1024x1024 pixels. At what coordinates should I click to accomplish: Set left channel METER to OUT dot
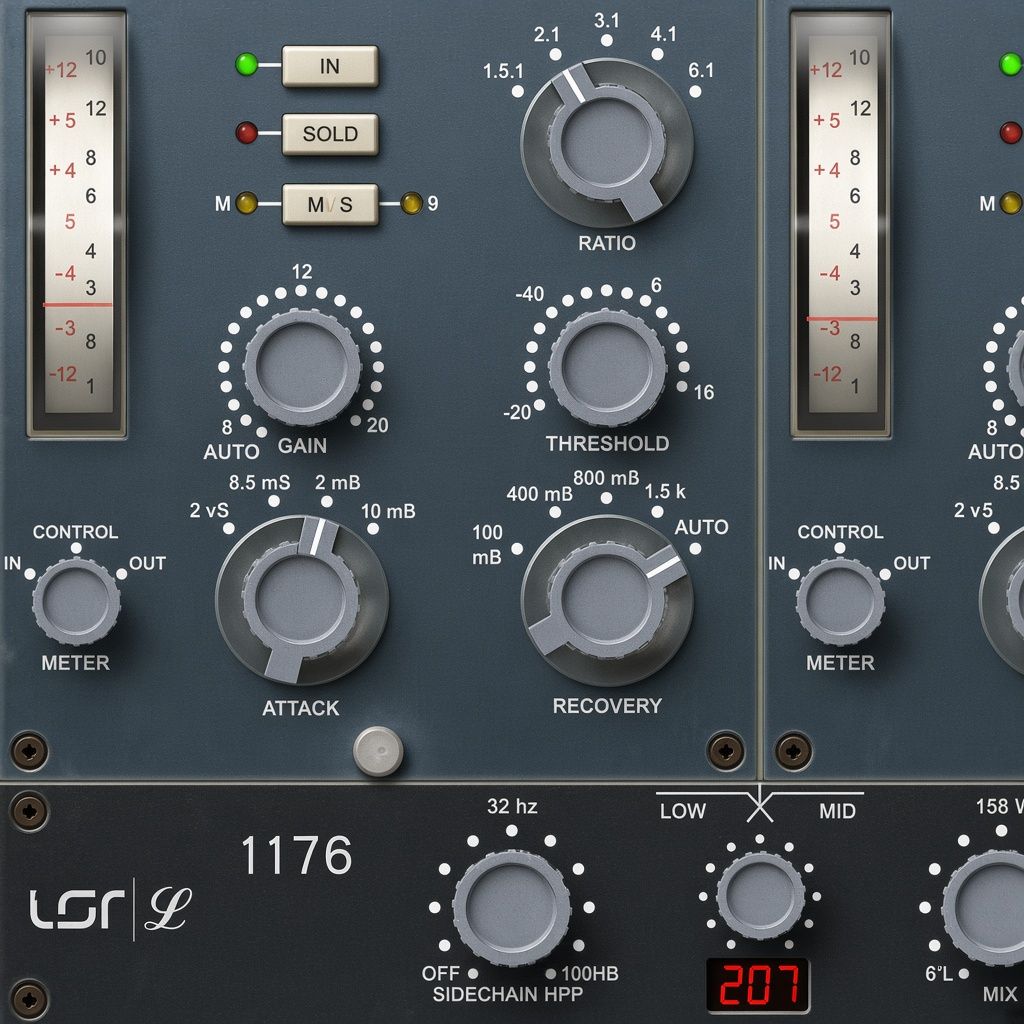[122, 574]
